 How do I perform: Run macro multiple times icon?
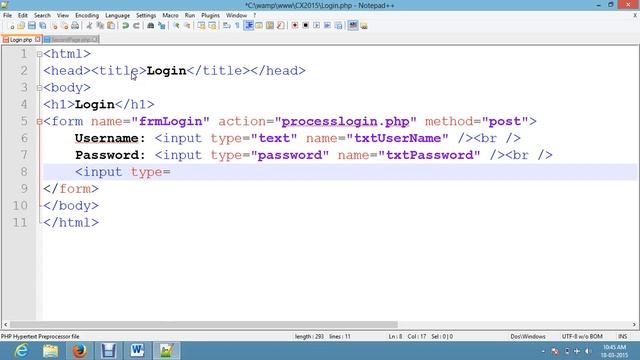327,26
